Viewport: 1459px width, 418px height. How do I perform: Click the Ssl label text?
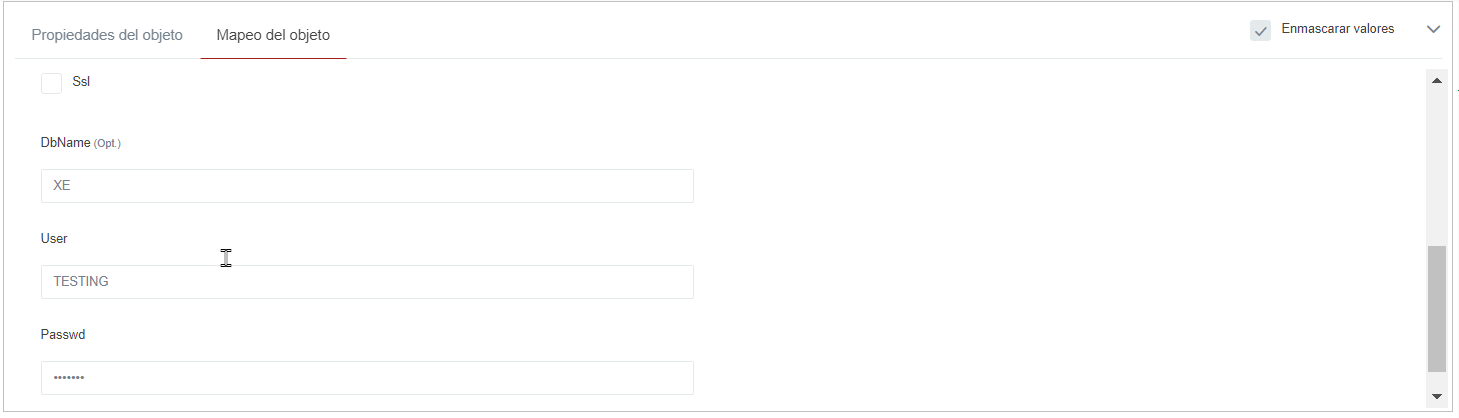pyautogui.click(x=81, y=82)
